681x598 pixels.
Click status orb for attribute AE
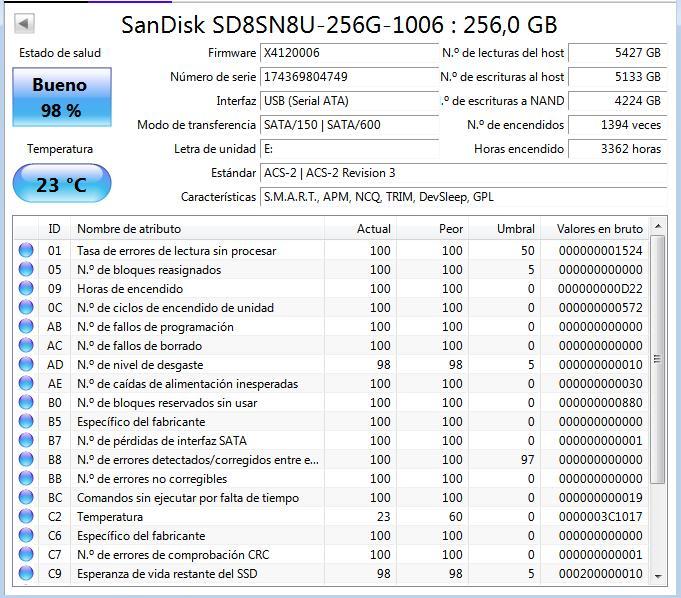pyautogui.click(x=26, y=384)
